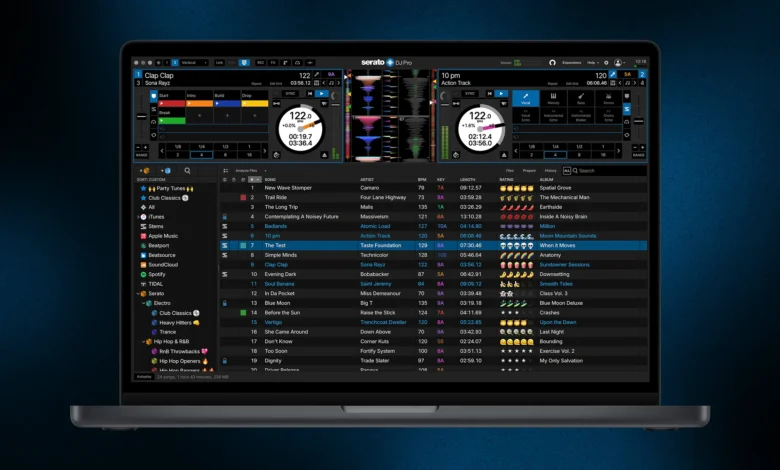The height and width of the screenshot is (470, 780).
Task: Select the Bass stem pad on right deck
Action: coord(581,98)
